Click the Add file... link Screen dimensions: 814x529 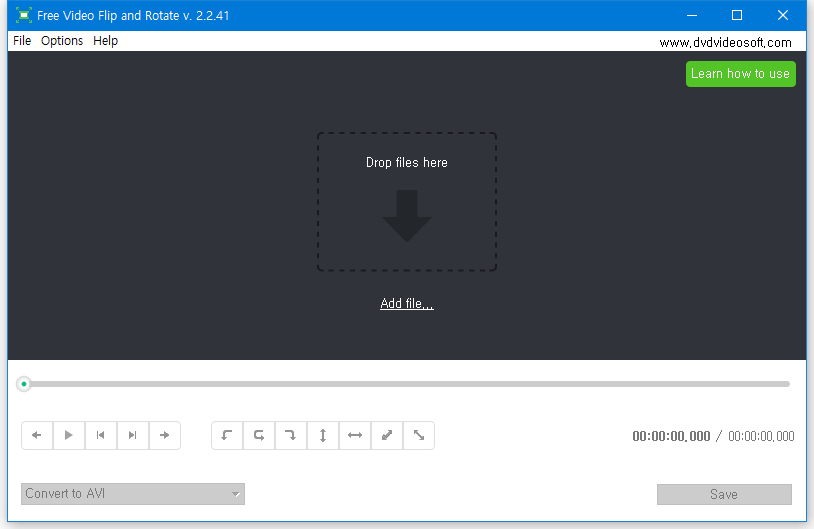click(406, 303)
